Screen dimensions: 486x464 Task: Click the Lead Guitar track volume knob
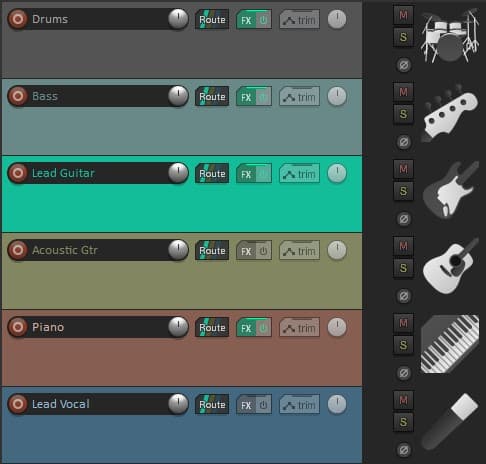click(x=178, y=173)
